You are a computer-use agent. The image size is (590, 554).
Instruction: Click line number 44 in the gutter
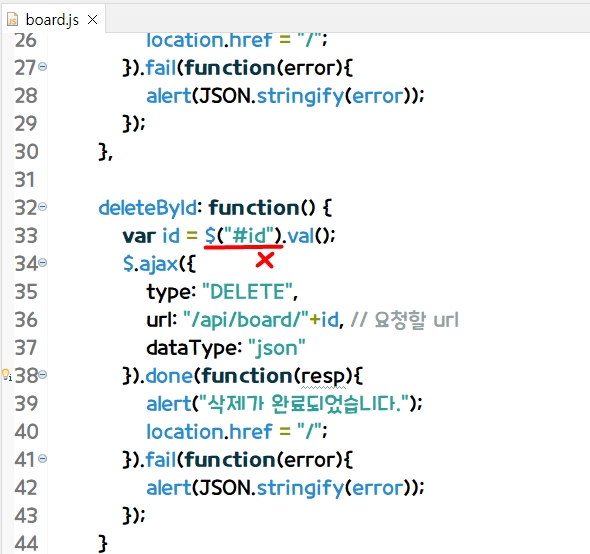pyautogui.click(x=26, y=544)
